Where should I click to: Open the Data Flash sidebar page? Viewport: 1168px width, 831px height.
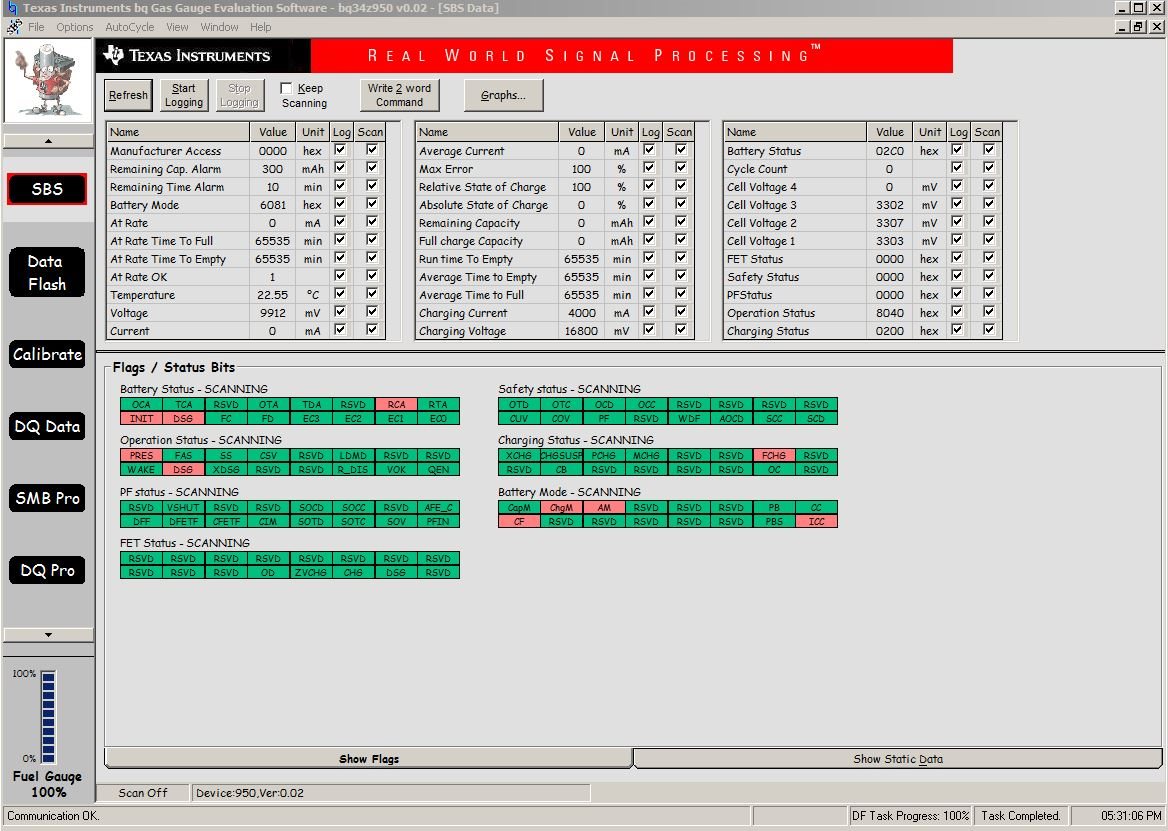47,273
